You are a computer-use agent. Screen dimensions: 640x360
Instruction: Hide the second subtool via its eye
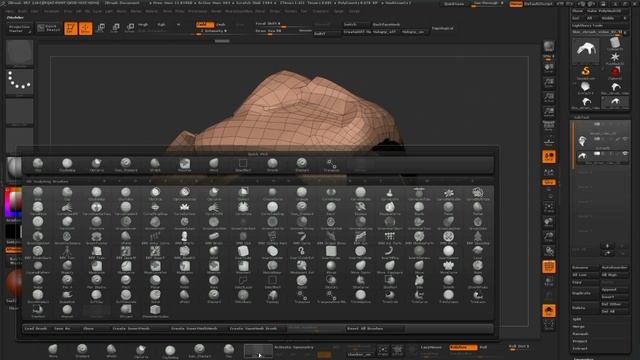click(x=624, y=154)
